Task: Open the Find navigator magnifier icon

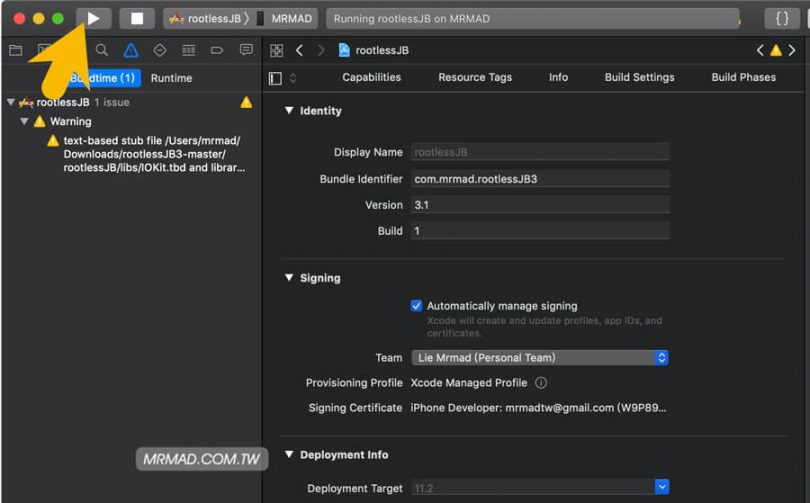Action: coord(102,50)
